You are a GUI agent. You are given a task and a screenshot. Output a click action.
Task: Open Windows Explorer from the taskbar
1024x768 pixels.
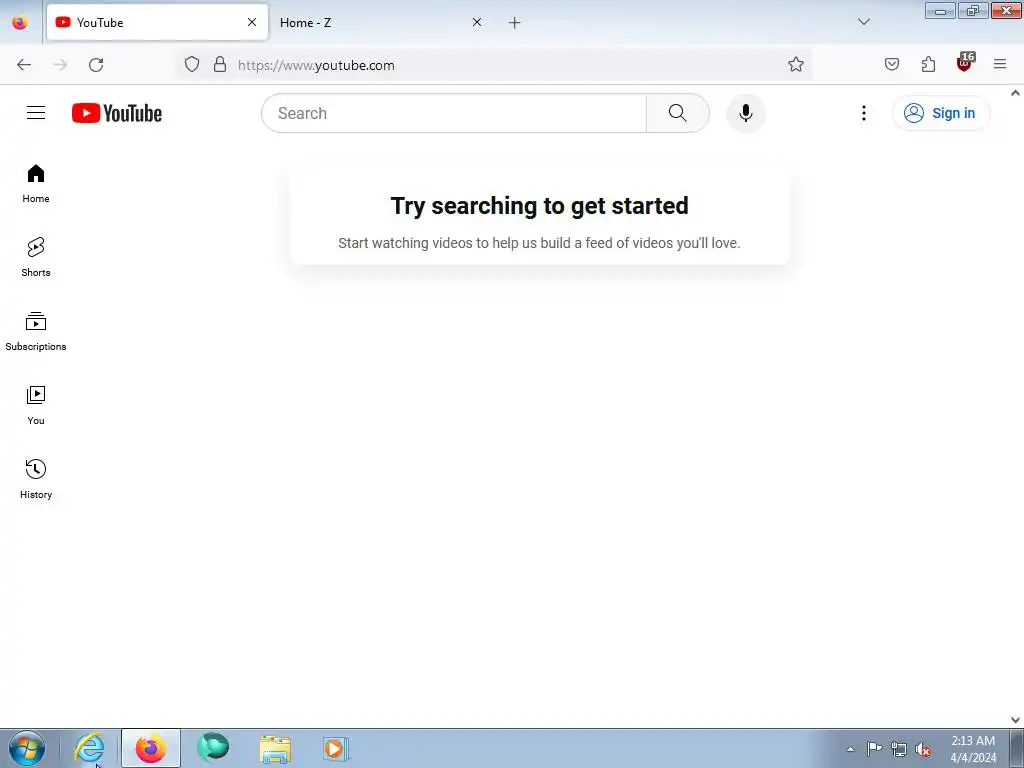[x=275, y=748]
